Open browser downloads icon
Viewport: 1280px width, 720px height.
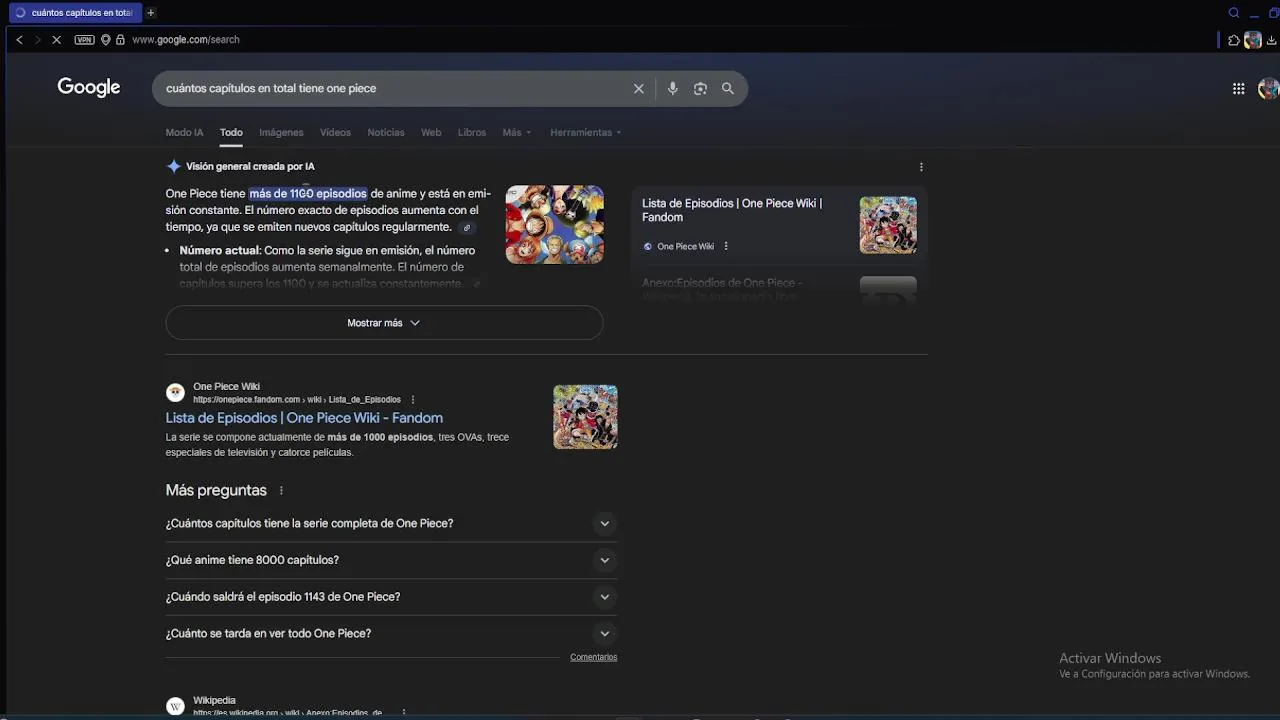1272,40
